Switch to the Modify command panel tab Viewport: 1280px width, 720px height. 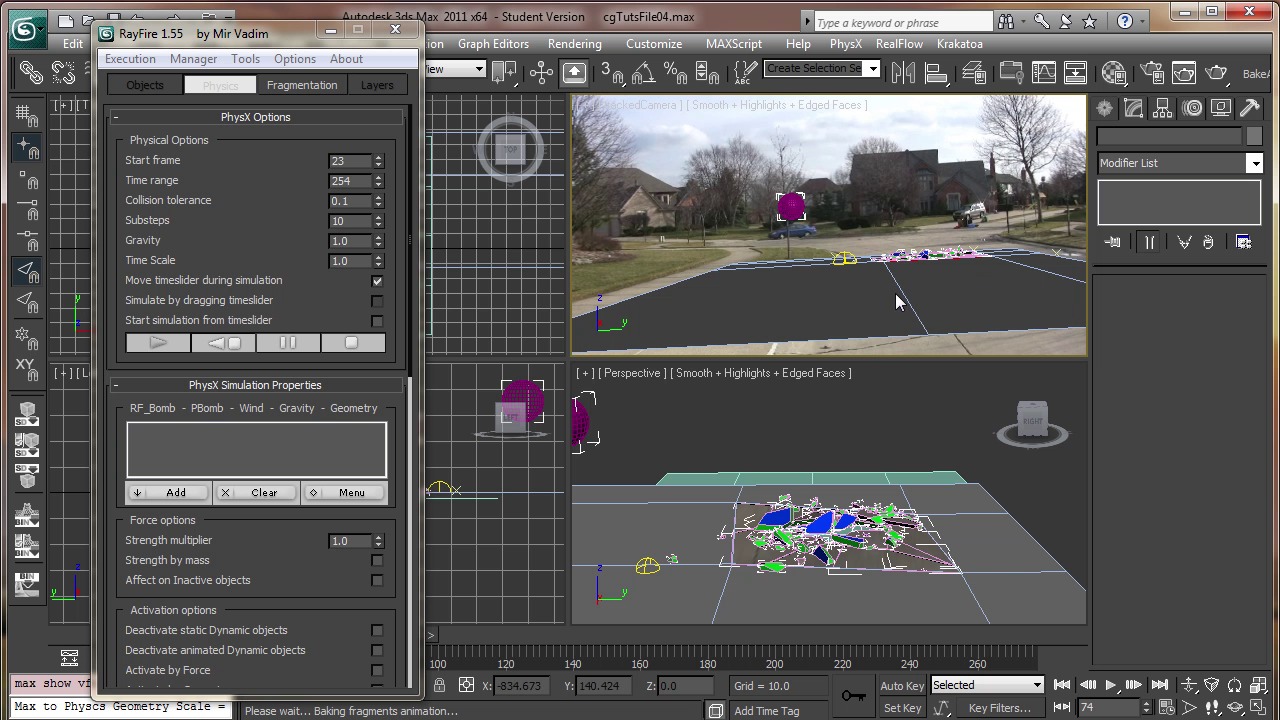1134,108
